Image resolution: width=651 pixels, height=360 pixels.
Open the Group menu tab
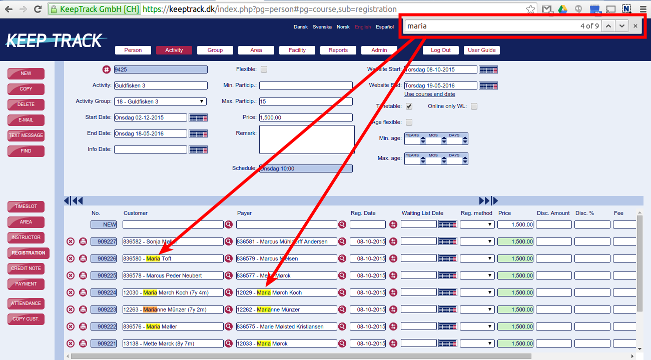(x=215, y=50)
